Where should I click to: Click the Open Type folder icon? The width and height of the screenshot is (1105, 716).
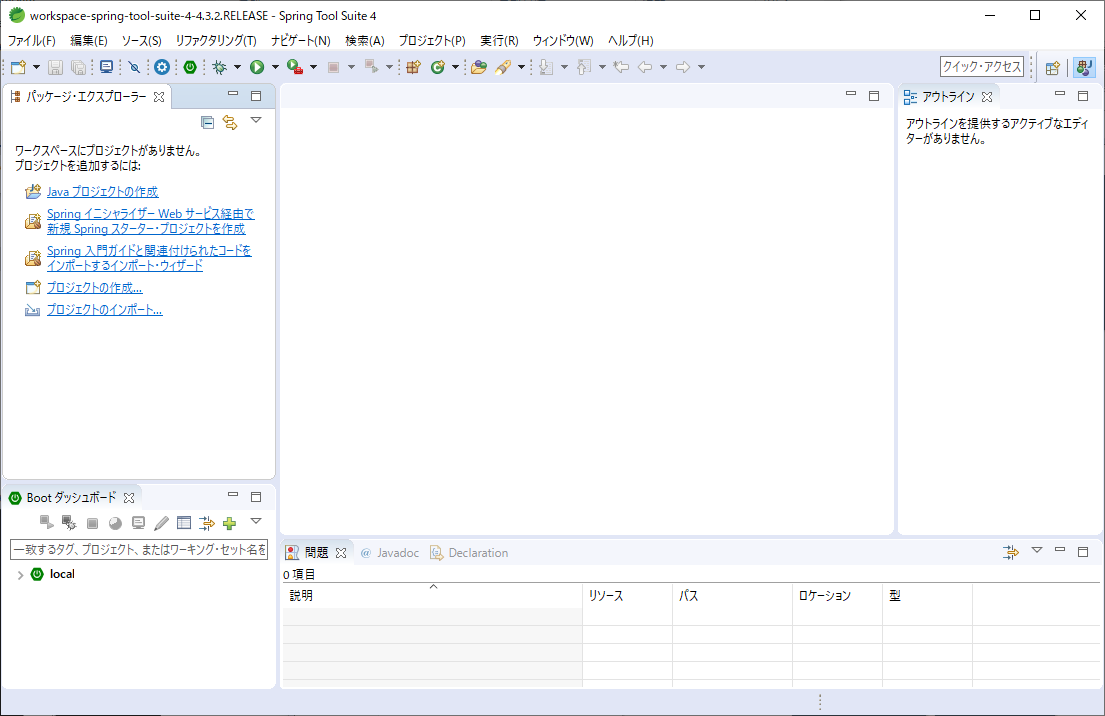479,67
